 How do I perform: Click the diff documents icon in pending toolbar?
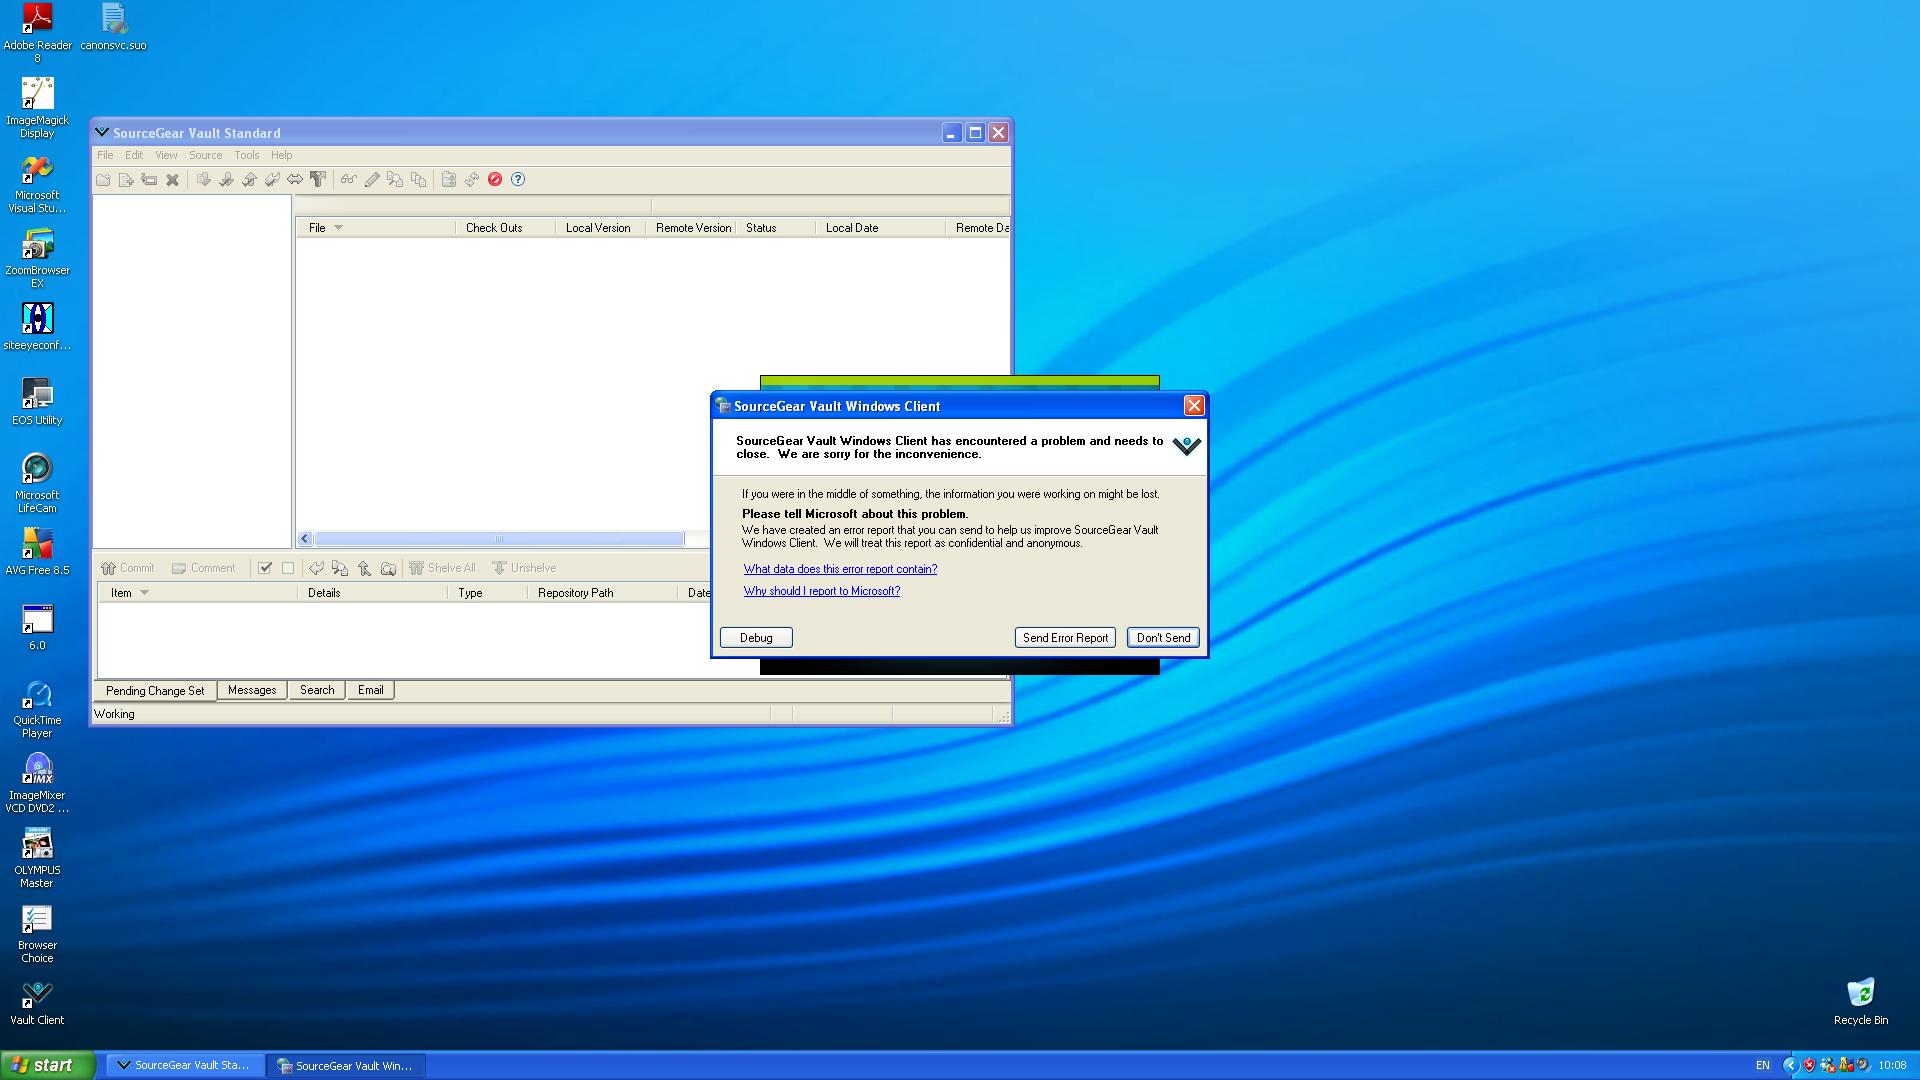pos(340,568)
